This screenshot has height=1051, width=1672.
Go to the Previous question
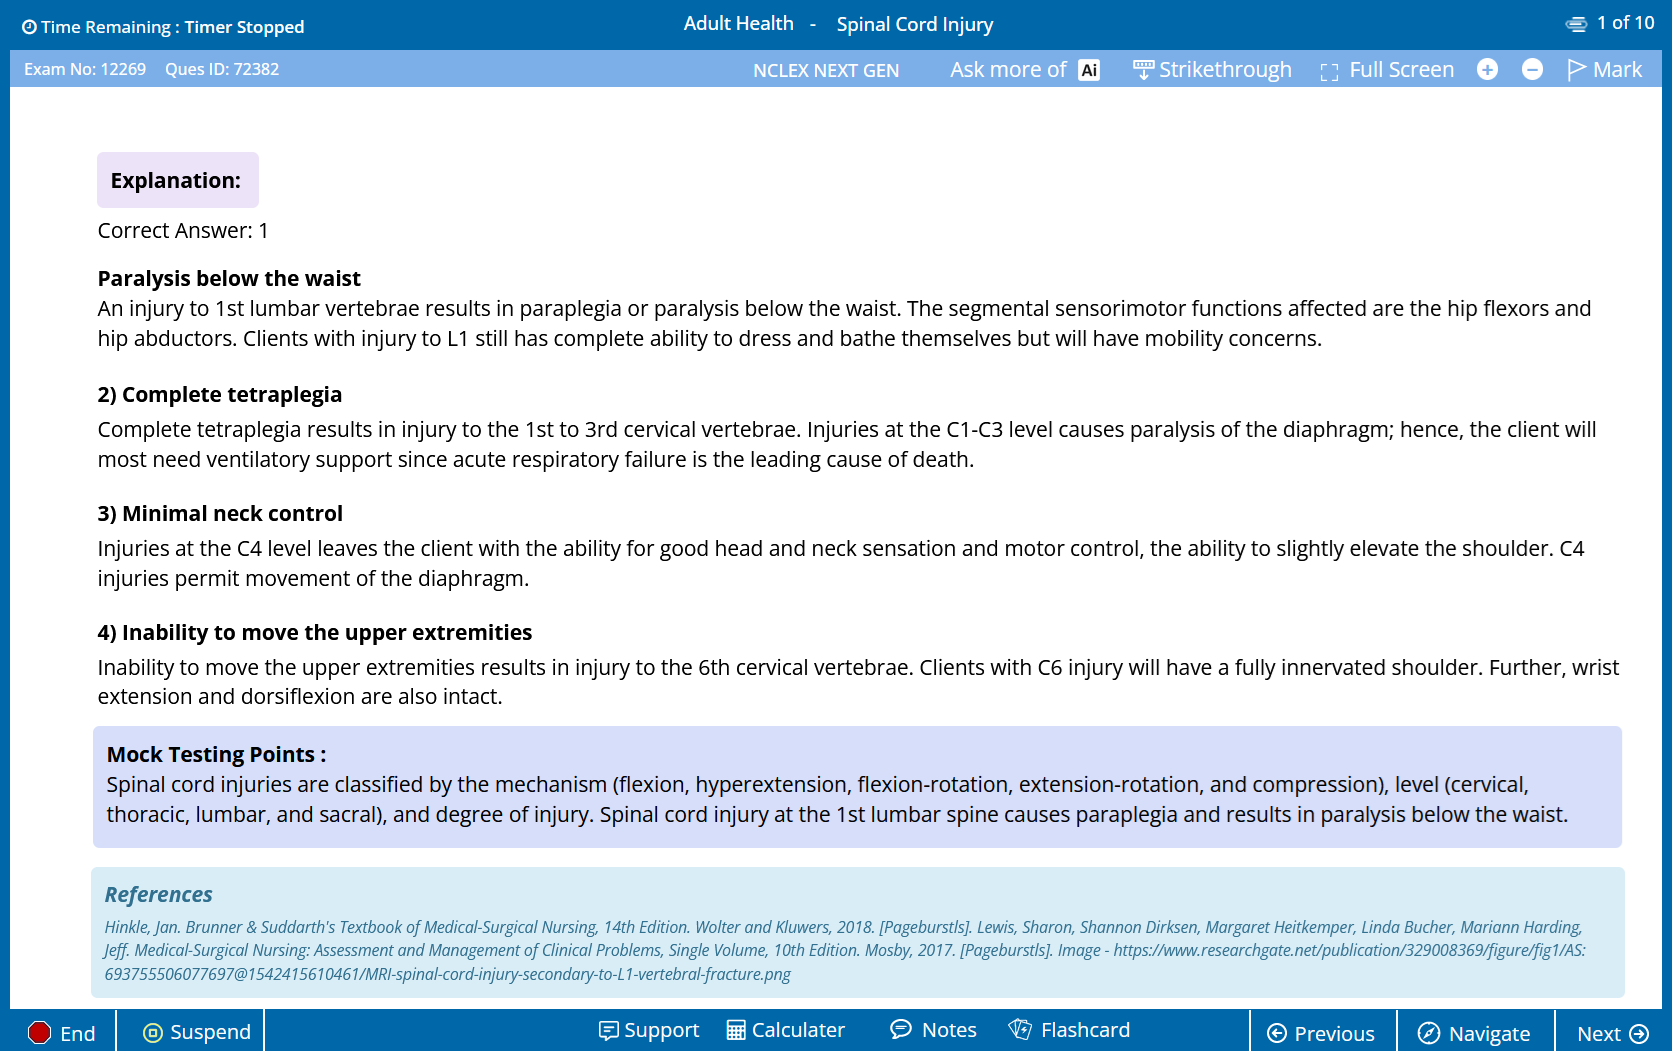point(1321,1033)
